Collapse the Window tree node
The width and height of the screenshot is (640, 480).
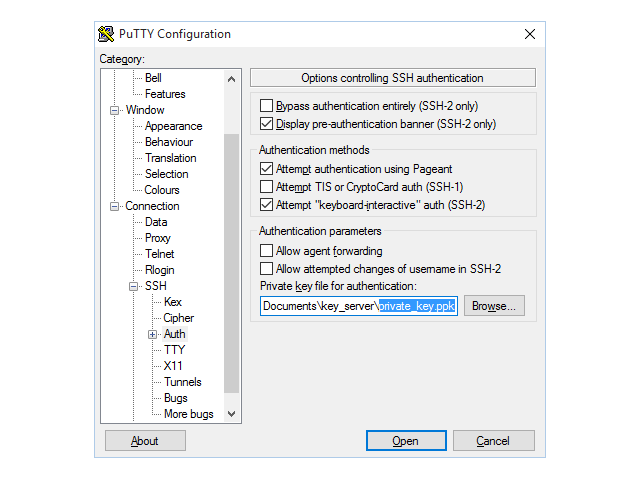[x=115, y=110]
